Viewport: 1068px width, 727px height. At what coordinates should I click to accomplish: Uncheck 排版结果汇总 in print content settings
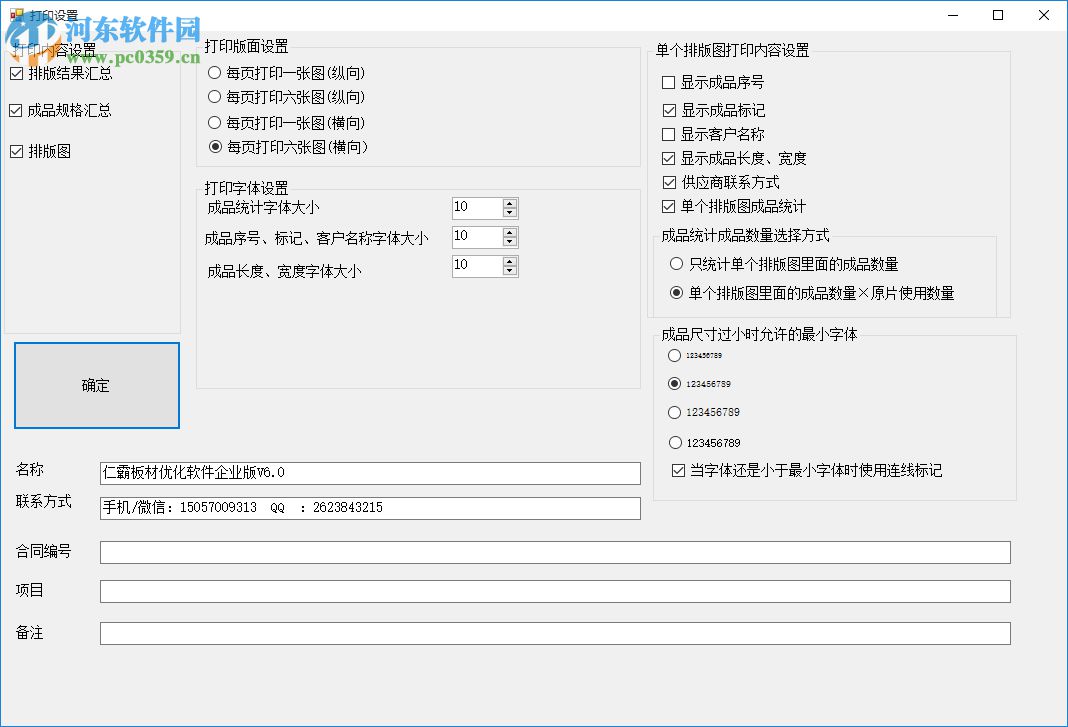pos(17,73)
